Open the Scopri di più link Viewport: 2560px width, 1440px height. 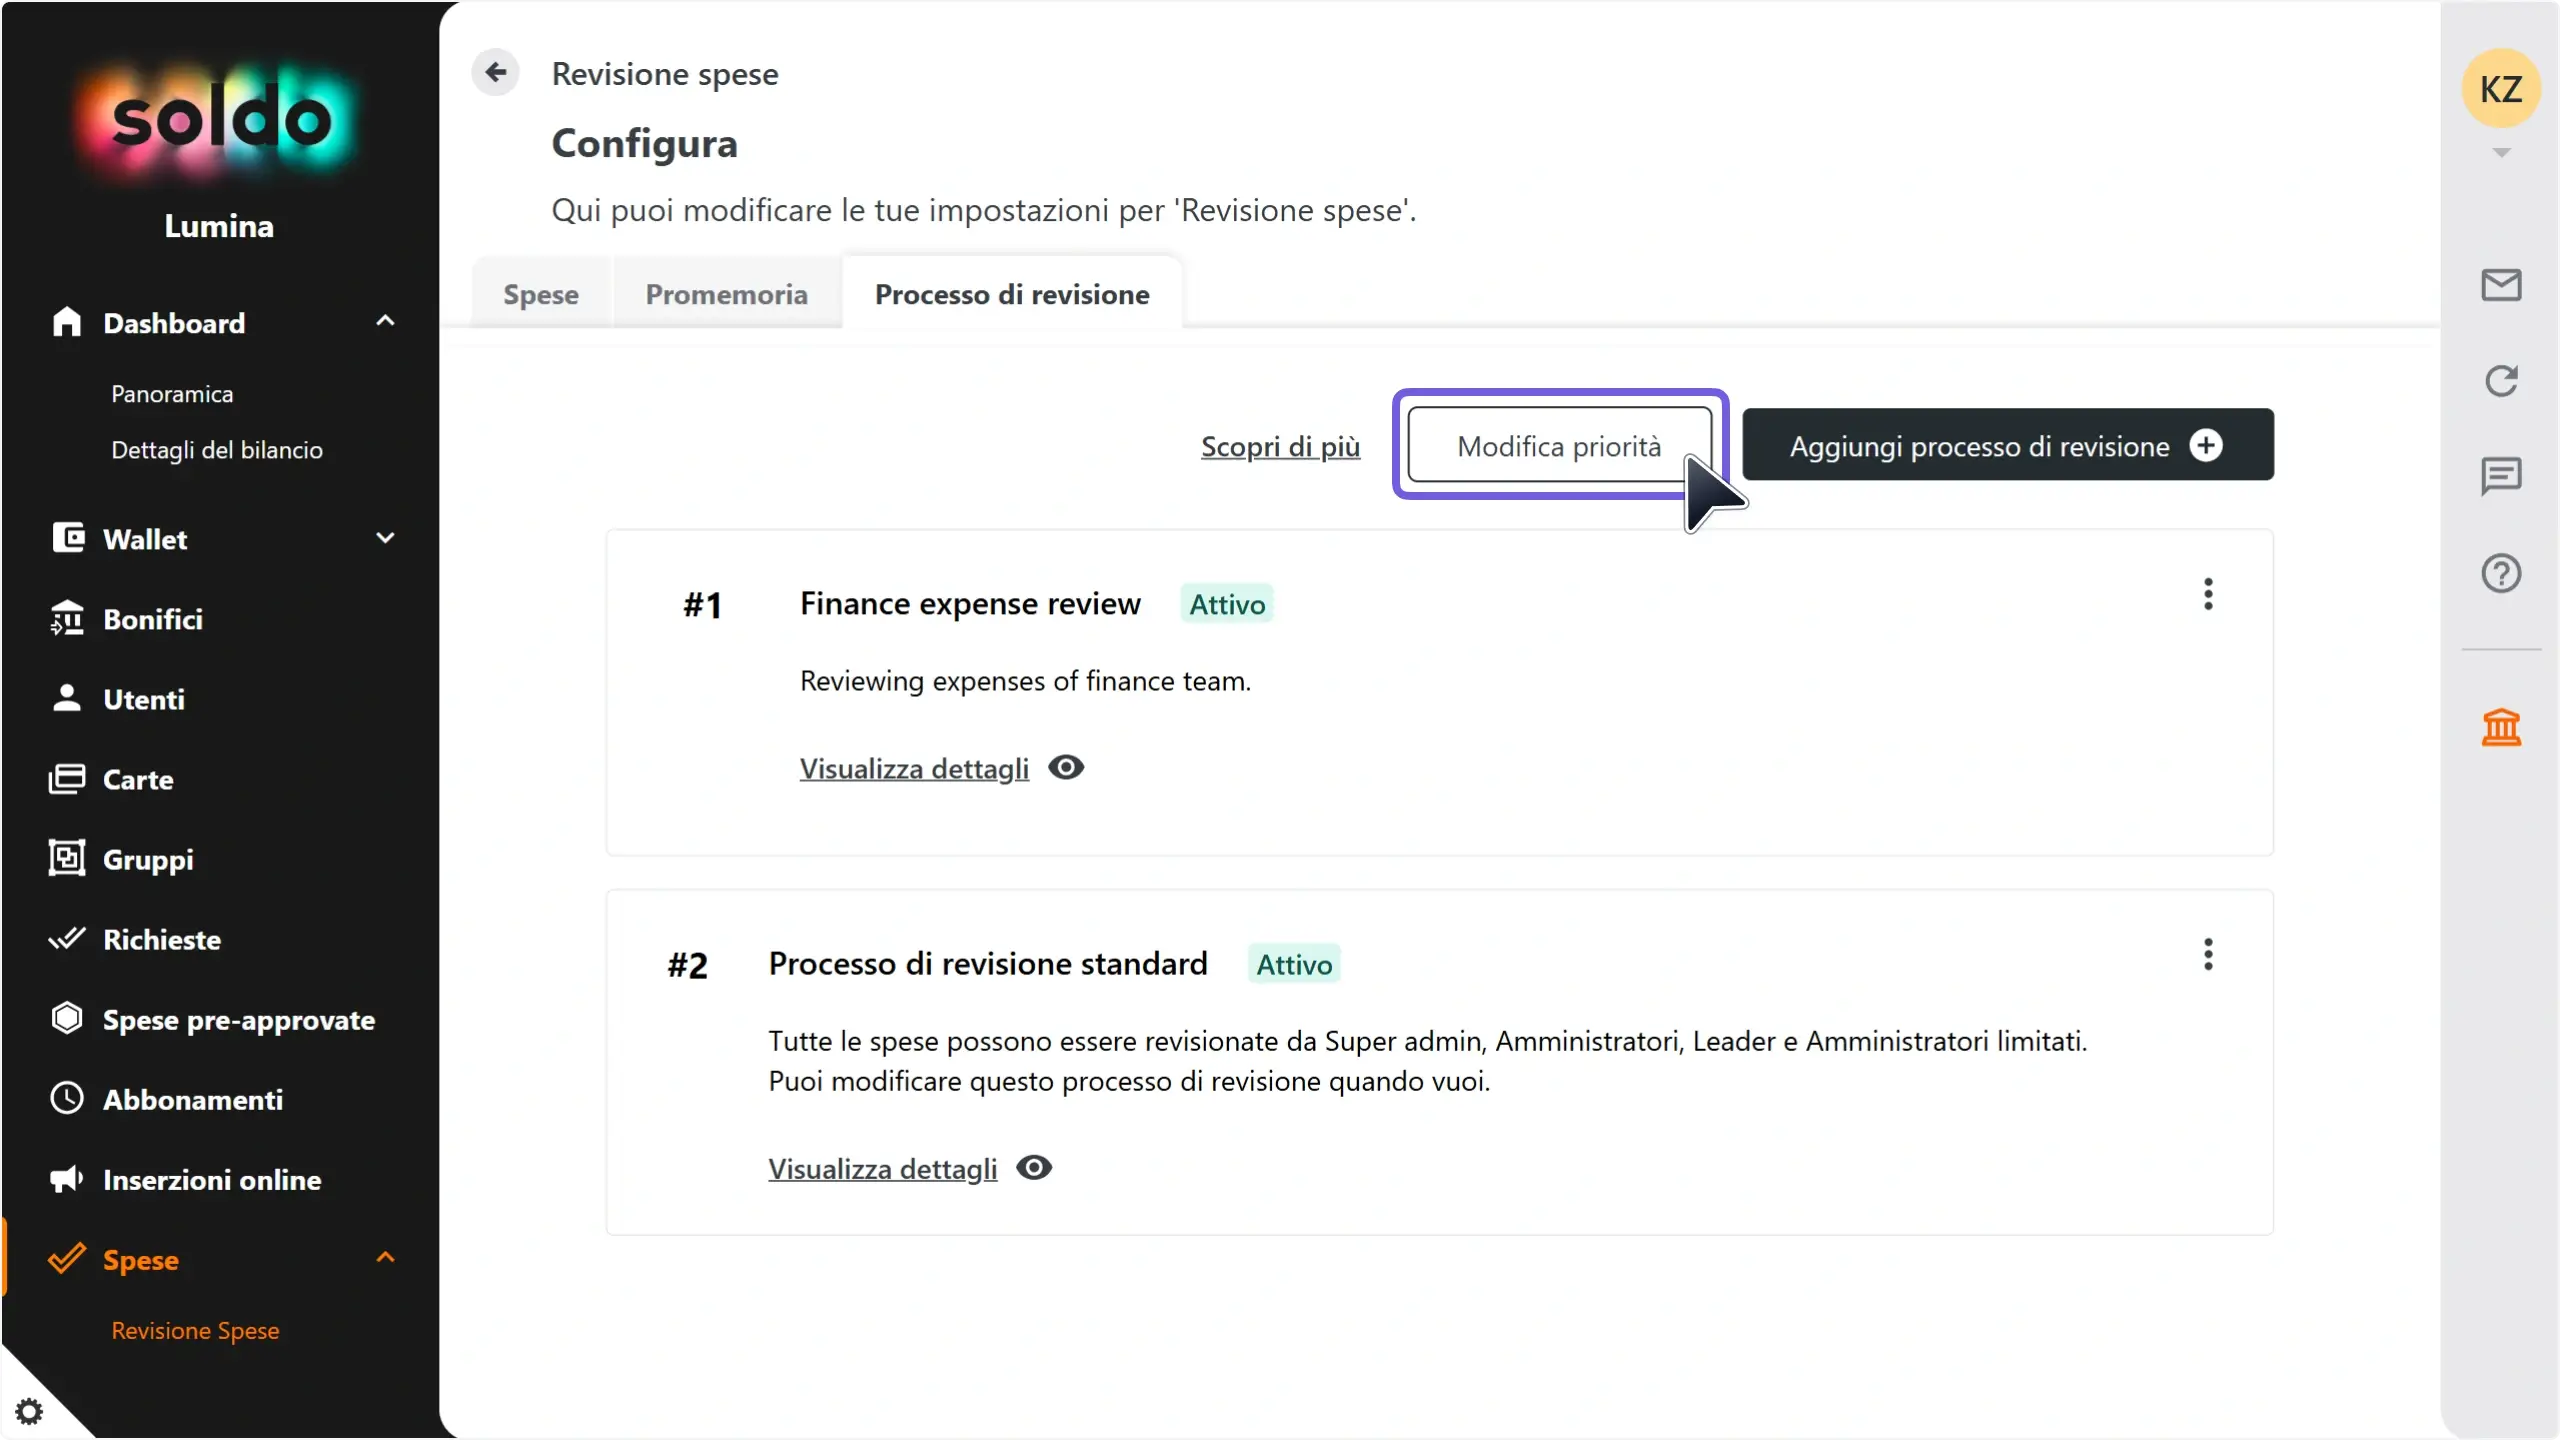click(1280, 446)
